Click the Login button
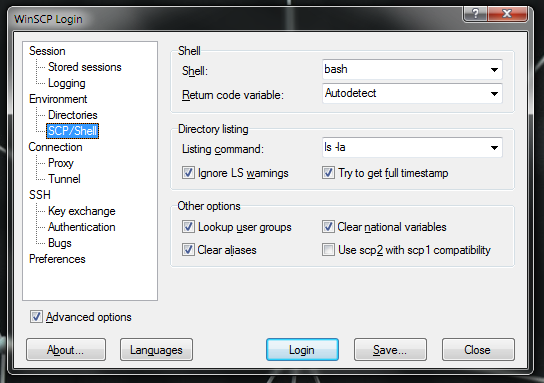Image resolution: width=544 pixels, height=383 pixels. click(x=302, y=350)
